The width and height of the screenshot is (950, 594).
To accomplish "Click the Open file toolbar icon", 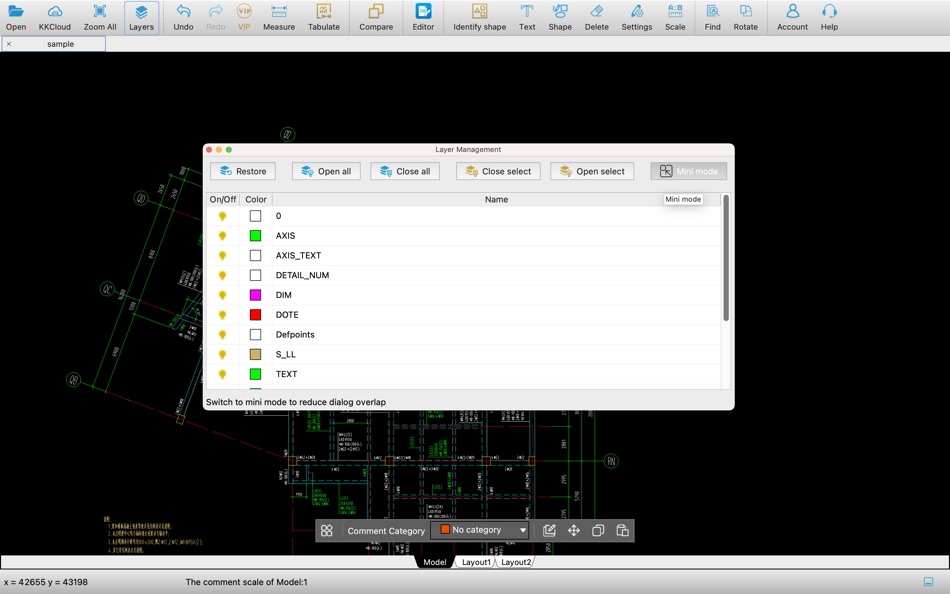I will pos(16,17).
